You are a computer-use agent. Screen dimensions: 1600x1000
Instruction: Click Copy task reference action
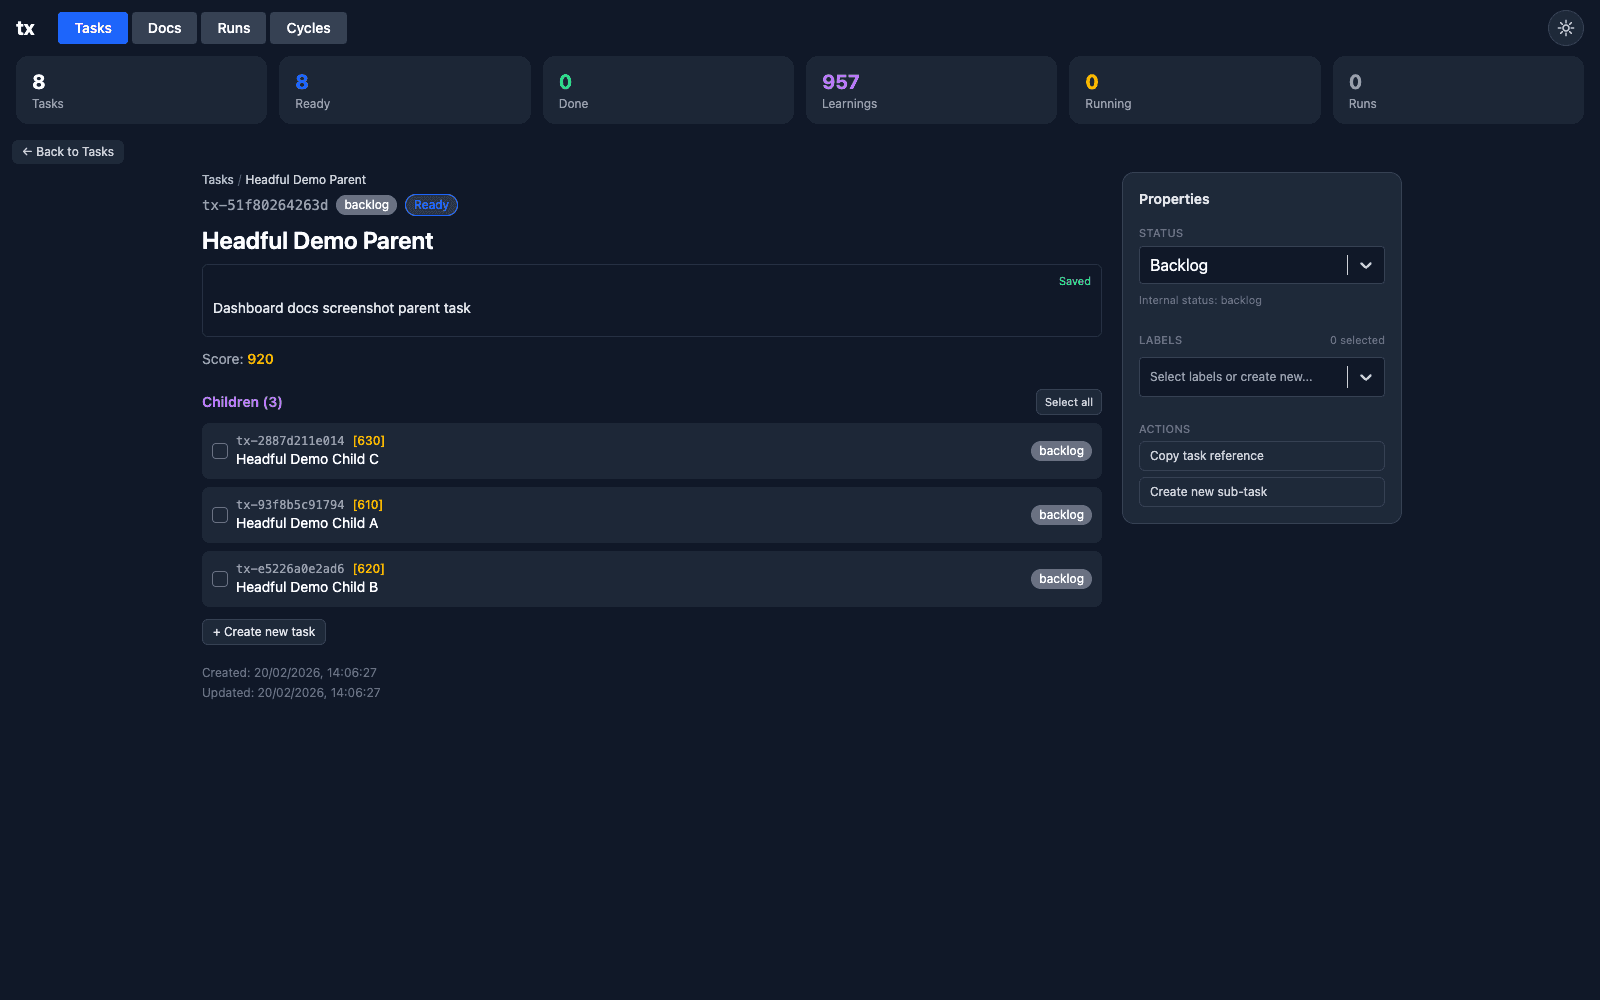[x=1261, y=455]
